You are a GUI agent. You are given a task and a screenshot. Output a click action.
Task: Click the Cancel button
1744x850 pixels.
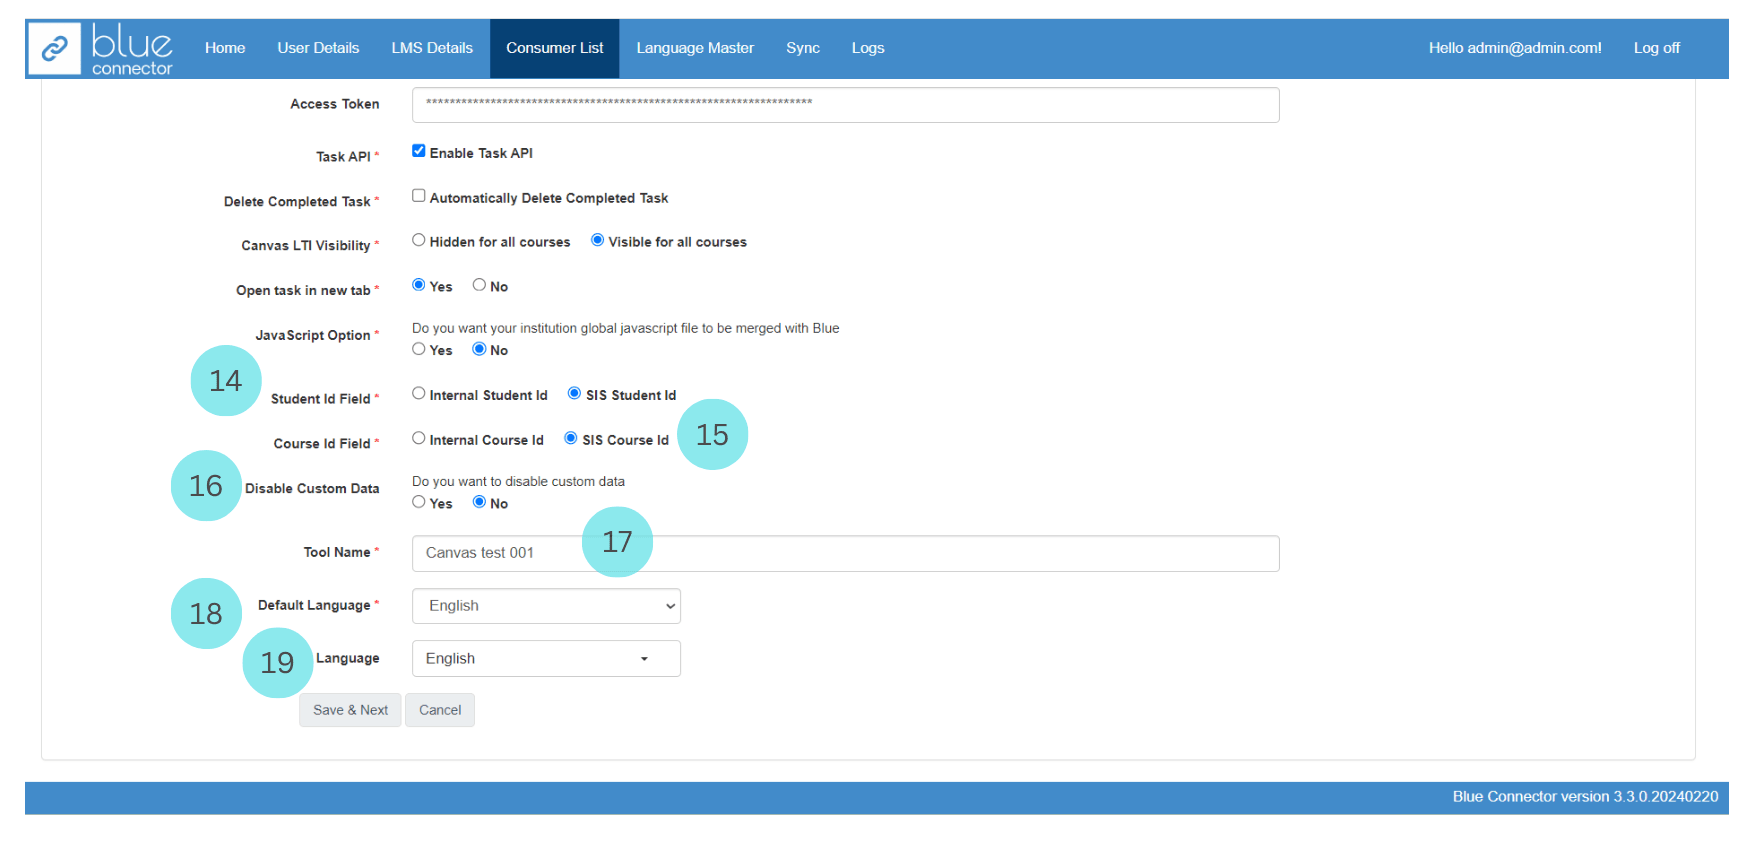tap(440, 710)
